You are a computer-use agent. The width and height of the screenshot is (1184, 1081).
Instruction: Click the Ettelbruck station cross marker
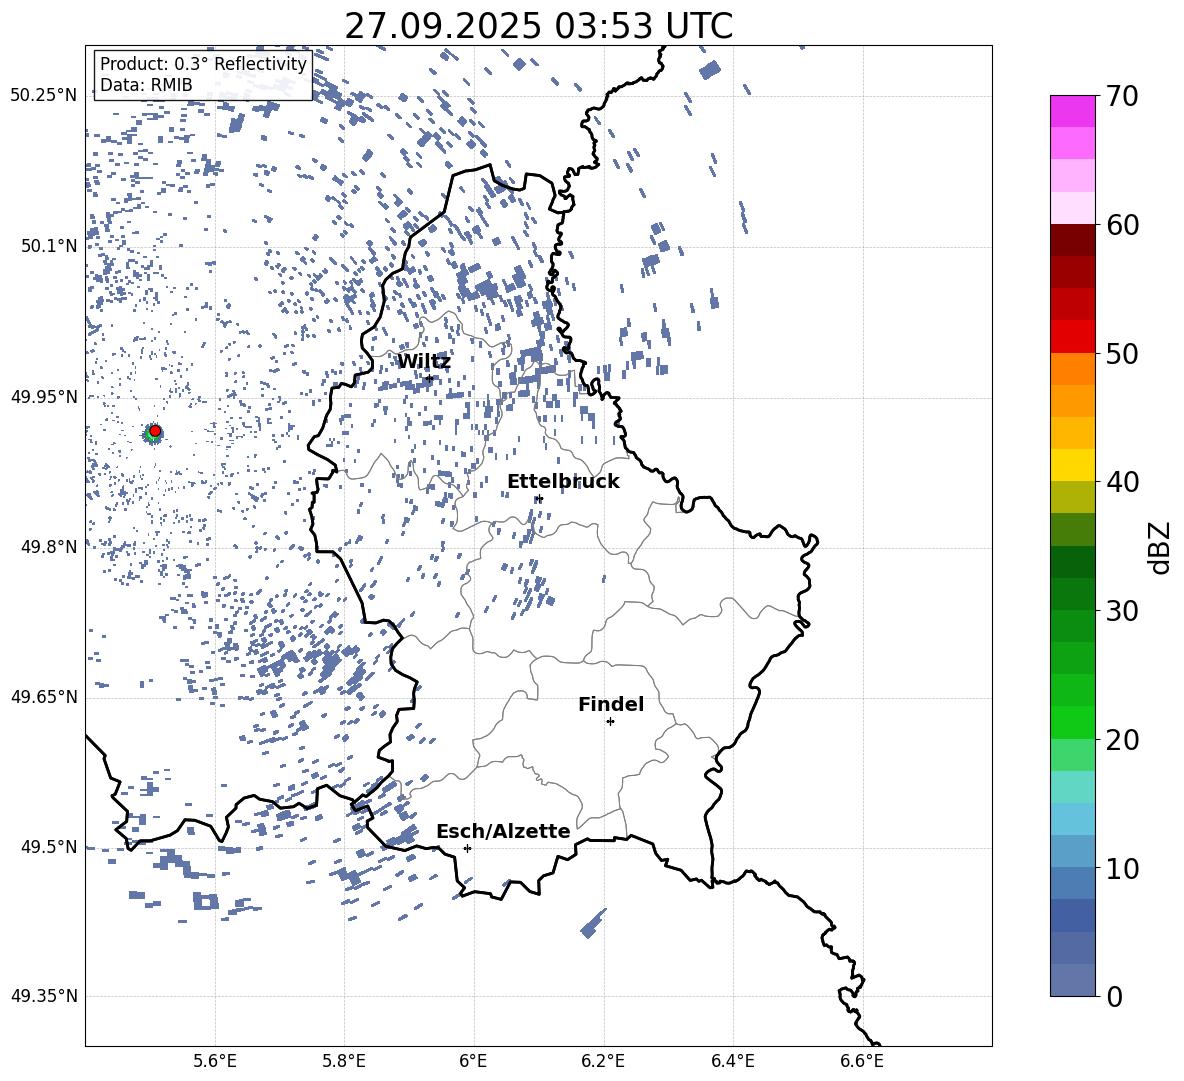point(539,498)
